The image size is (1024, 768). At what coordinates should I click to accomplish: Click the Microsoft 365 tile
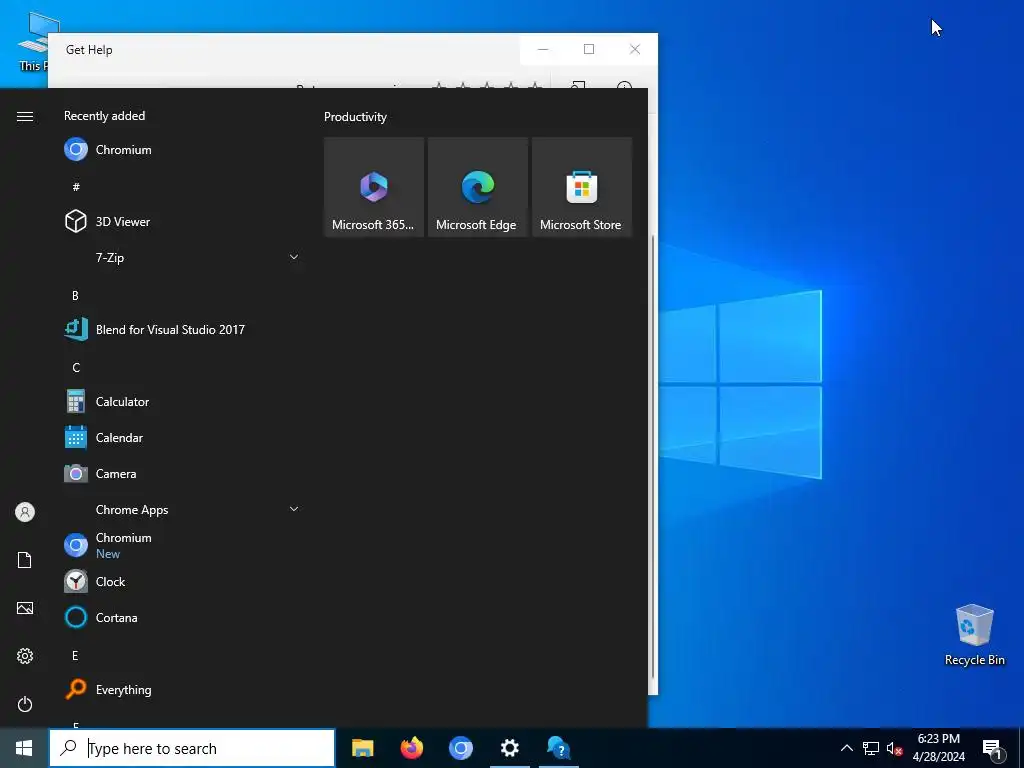coord(374,187)
